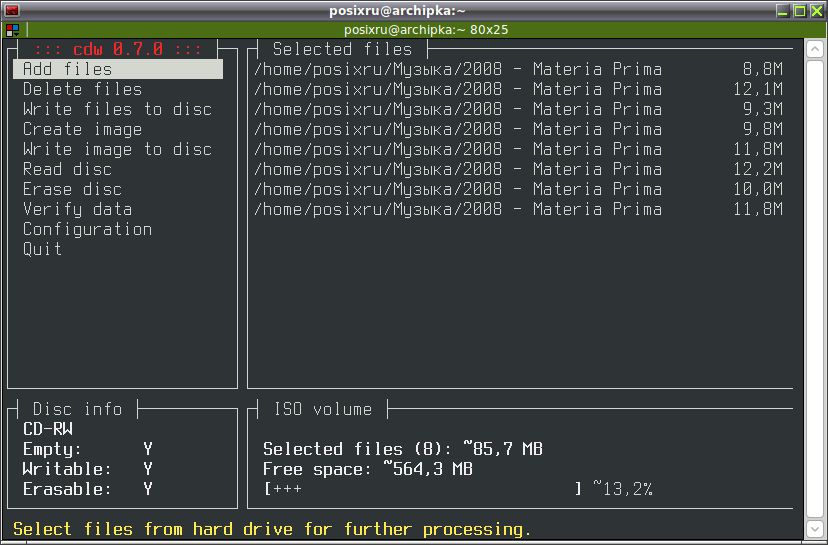Choose Verify data from the menu

pyautogui.click(x=78, y=210)
